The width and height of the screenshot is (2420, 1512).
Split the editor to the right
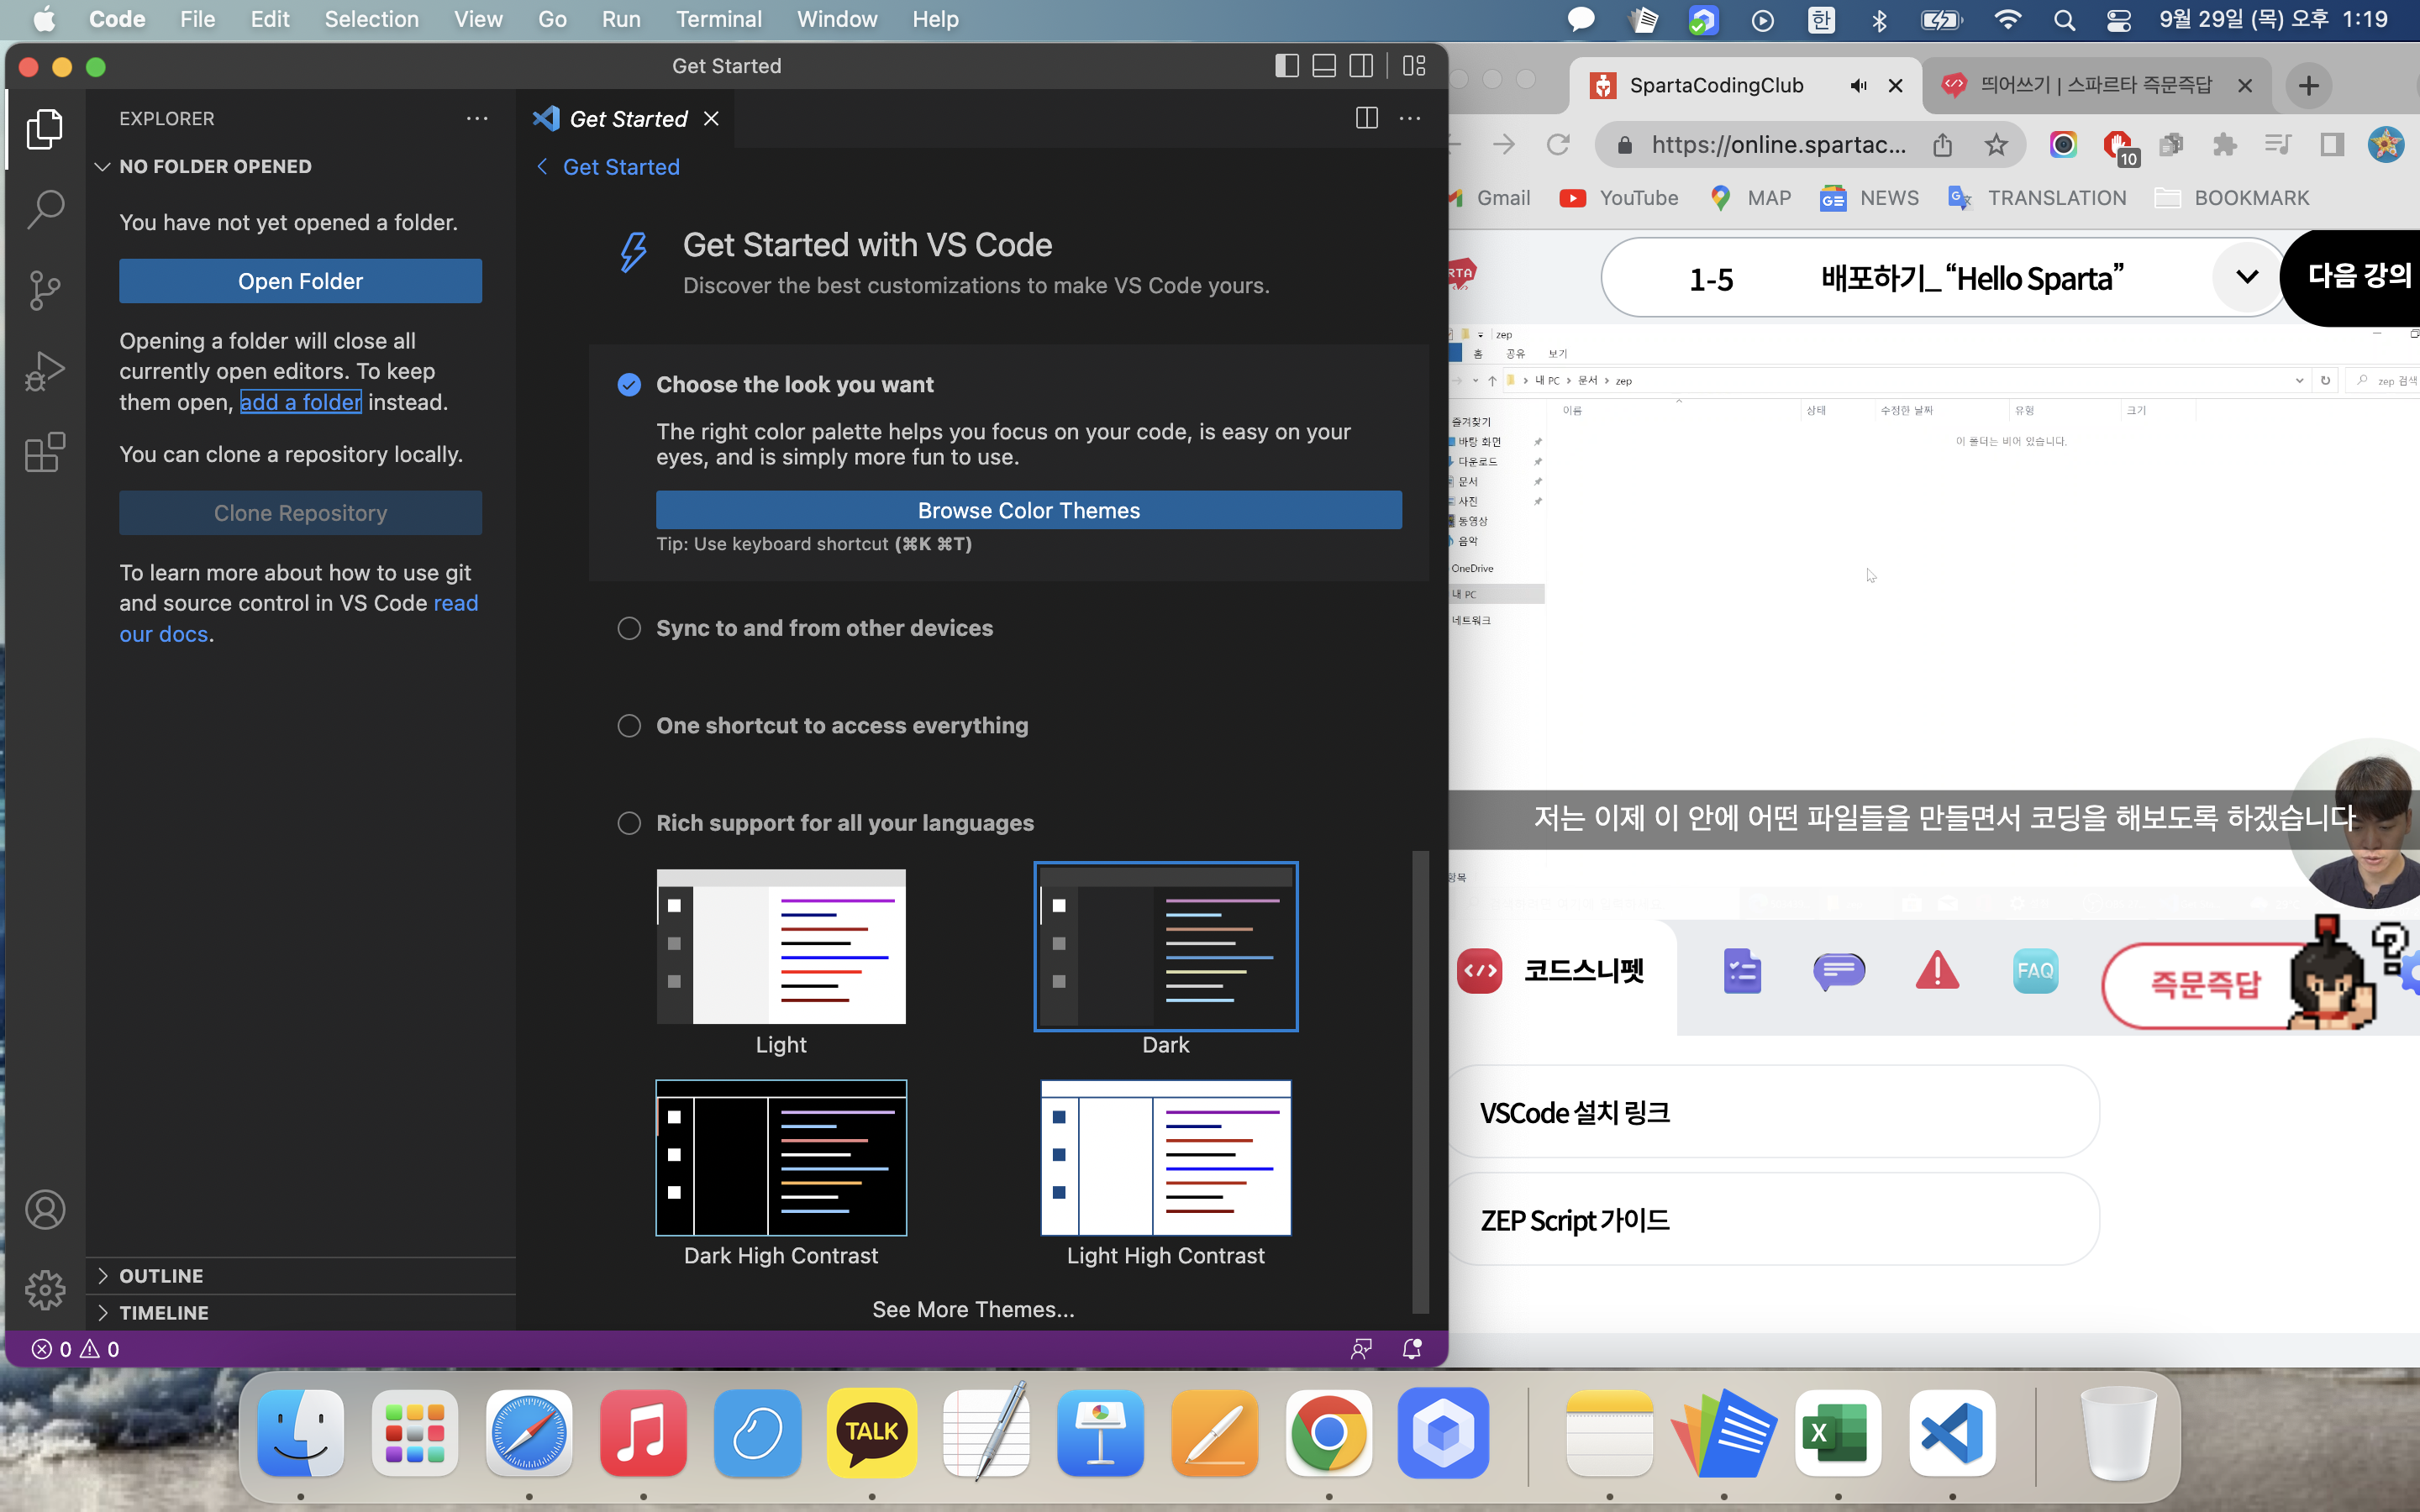pos(1367,118)
